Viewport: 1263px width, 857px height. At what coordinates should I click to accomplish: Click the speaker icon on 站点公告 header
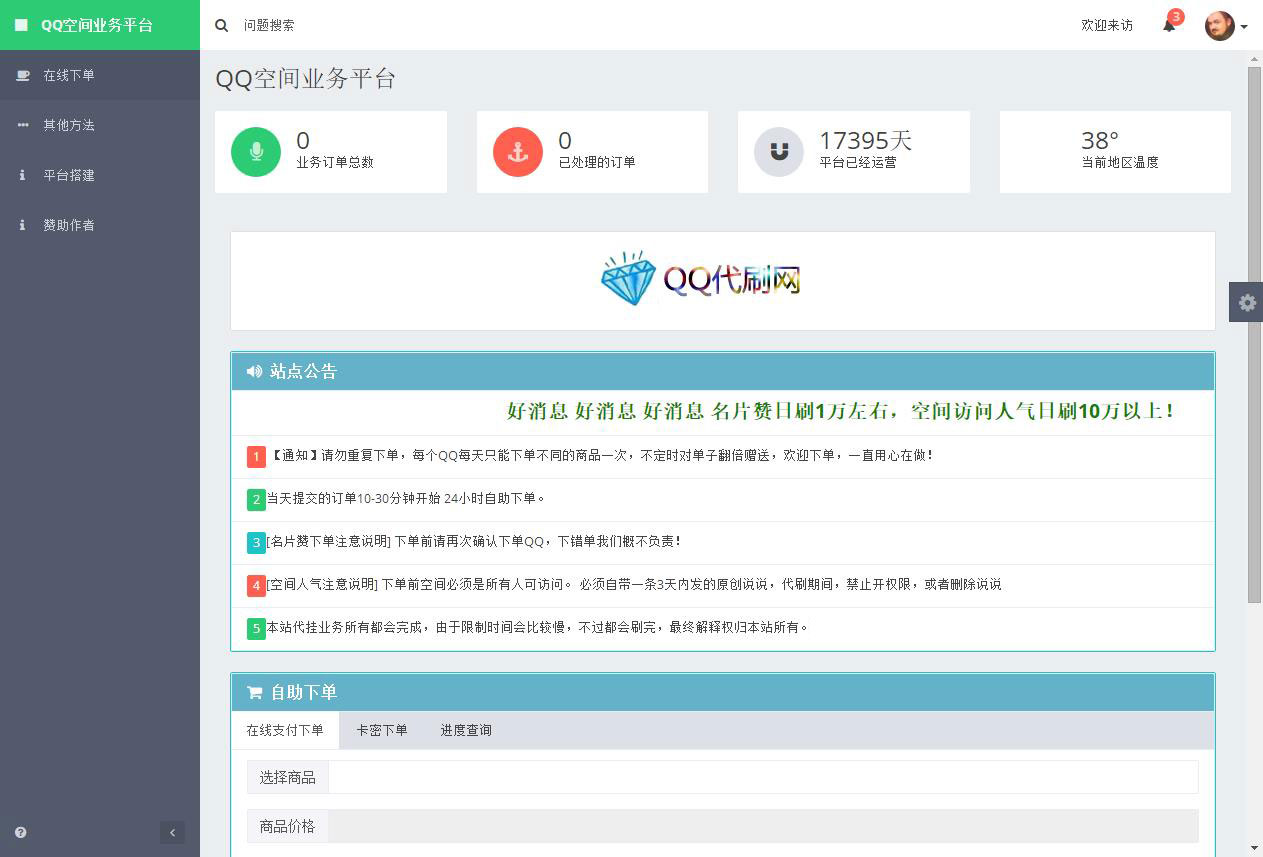(254, 371)
